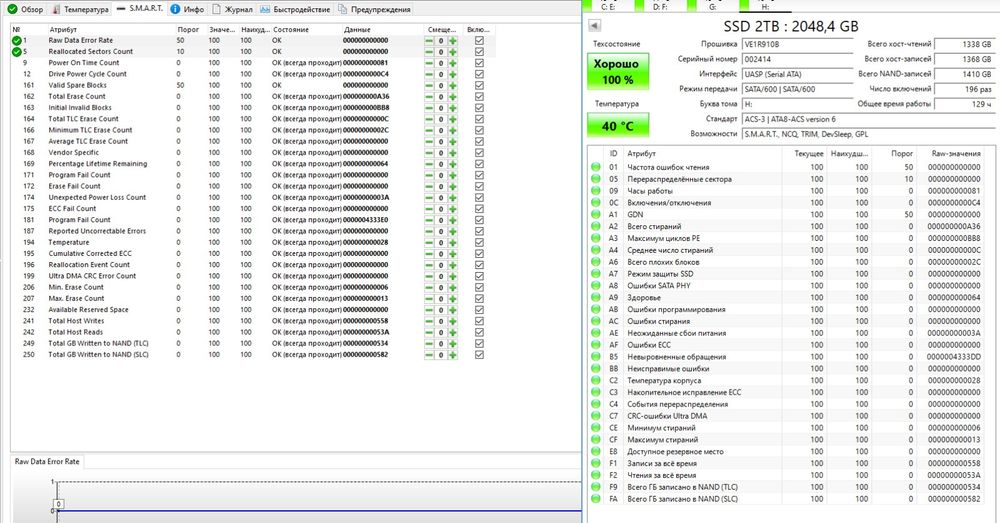Click minus offset icon for Total Host Reads

pos(429,332)
